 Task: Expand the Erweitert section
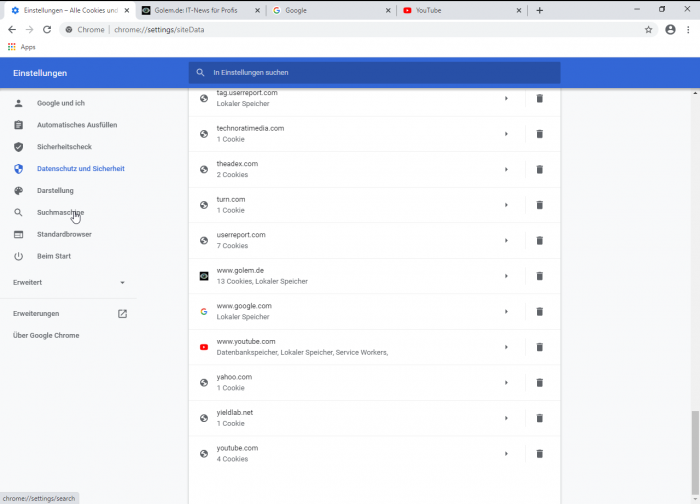(x=69, y=283)
